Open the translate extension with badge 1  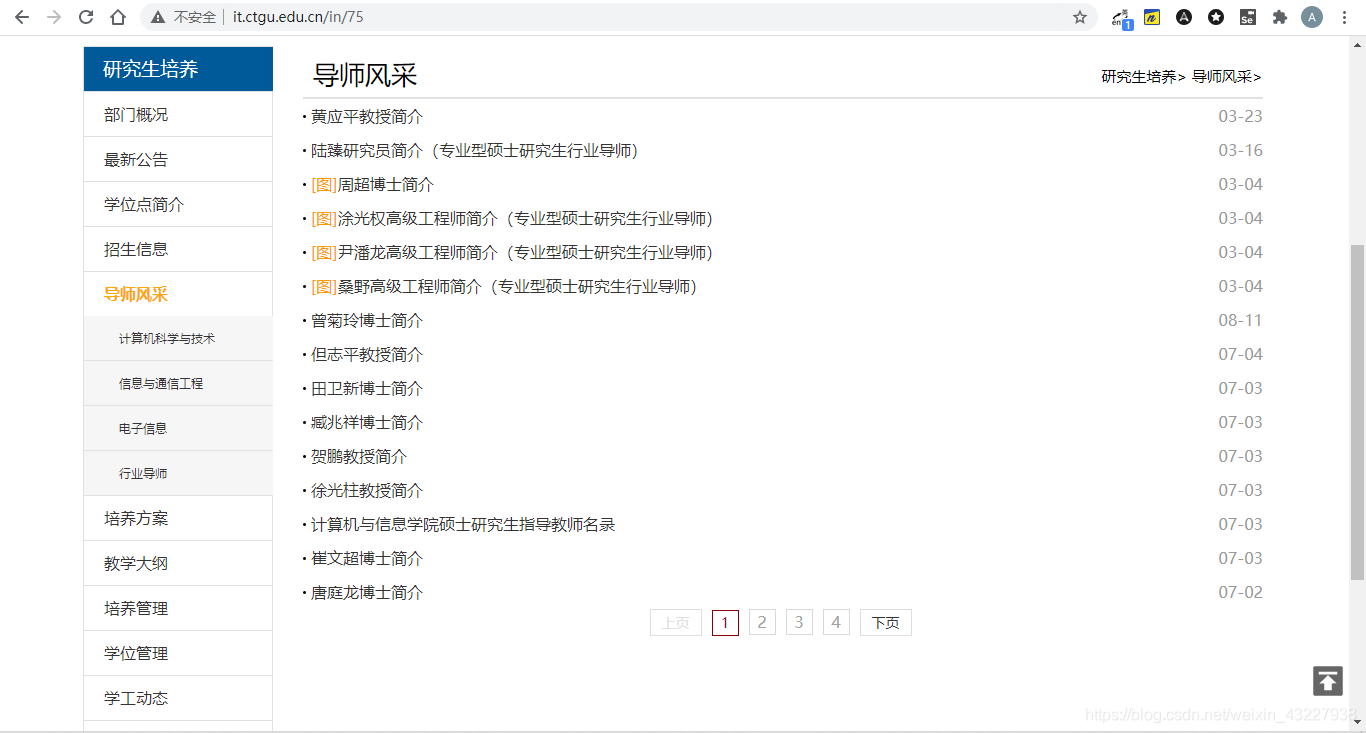(1119, 17)
